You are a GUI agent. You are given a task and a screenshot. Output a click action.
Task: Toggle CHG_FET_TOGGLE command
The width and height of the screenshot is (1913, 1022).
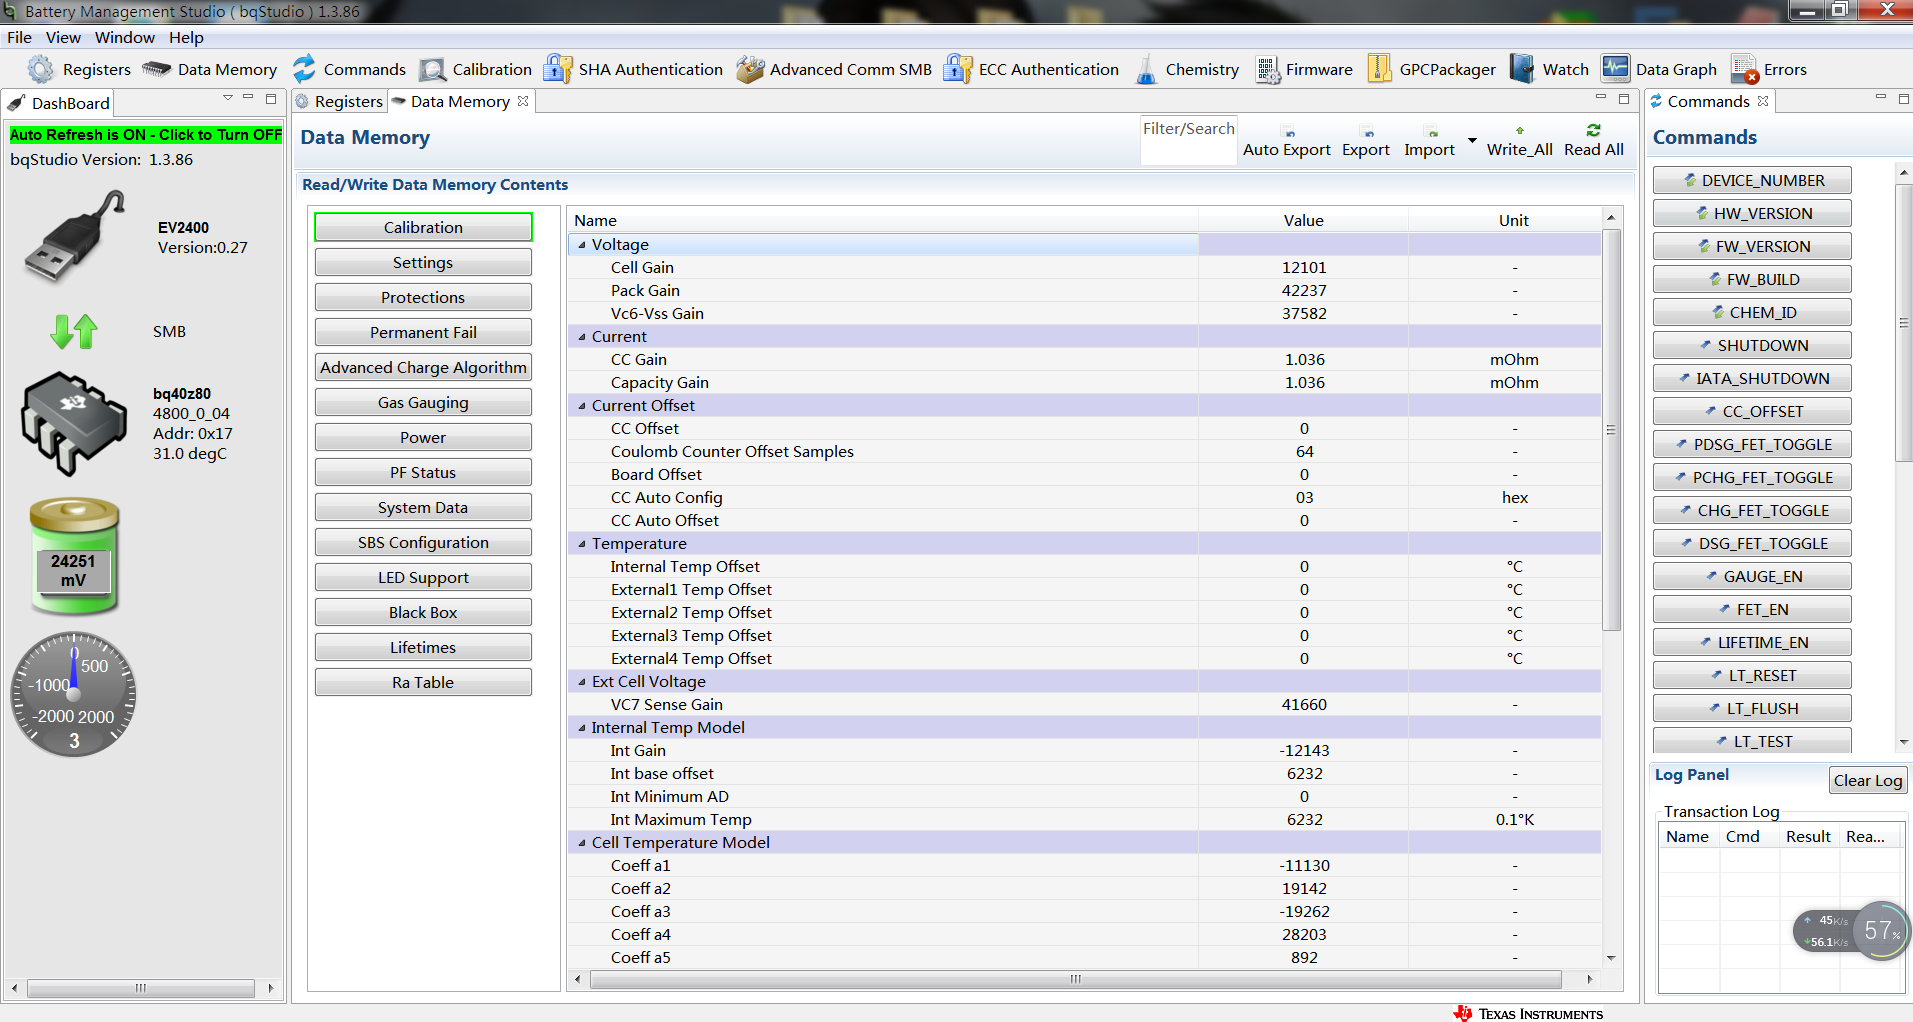click(x=1752, y=510)
